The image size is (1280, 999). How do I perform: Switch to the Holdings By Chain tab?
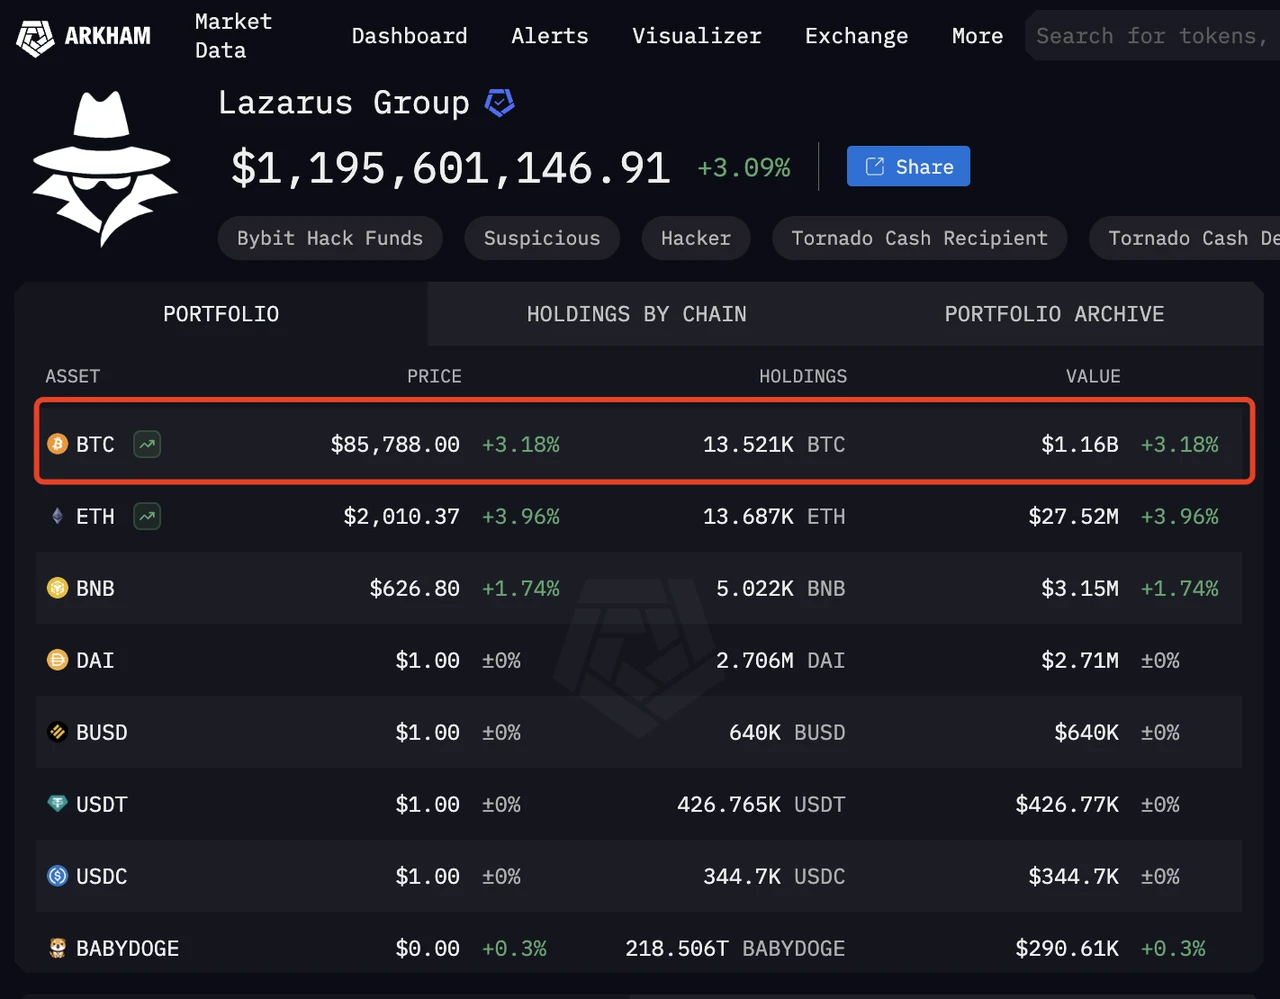pos(636,314)
